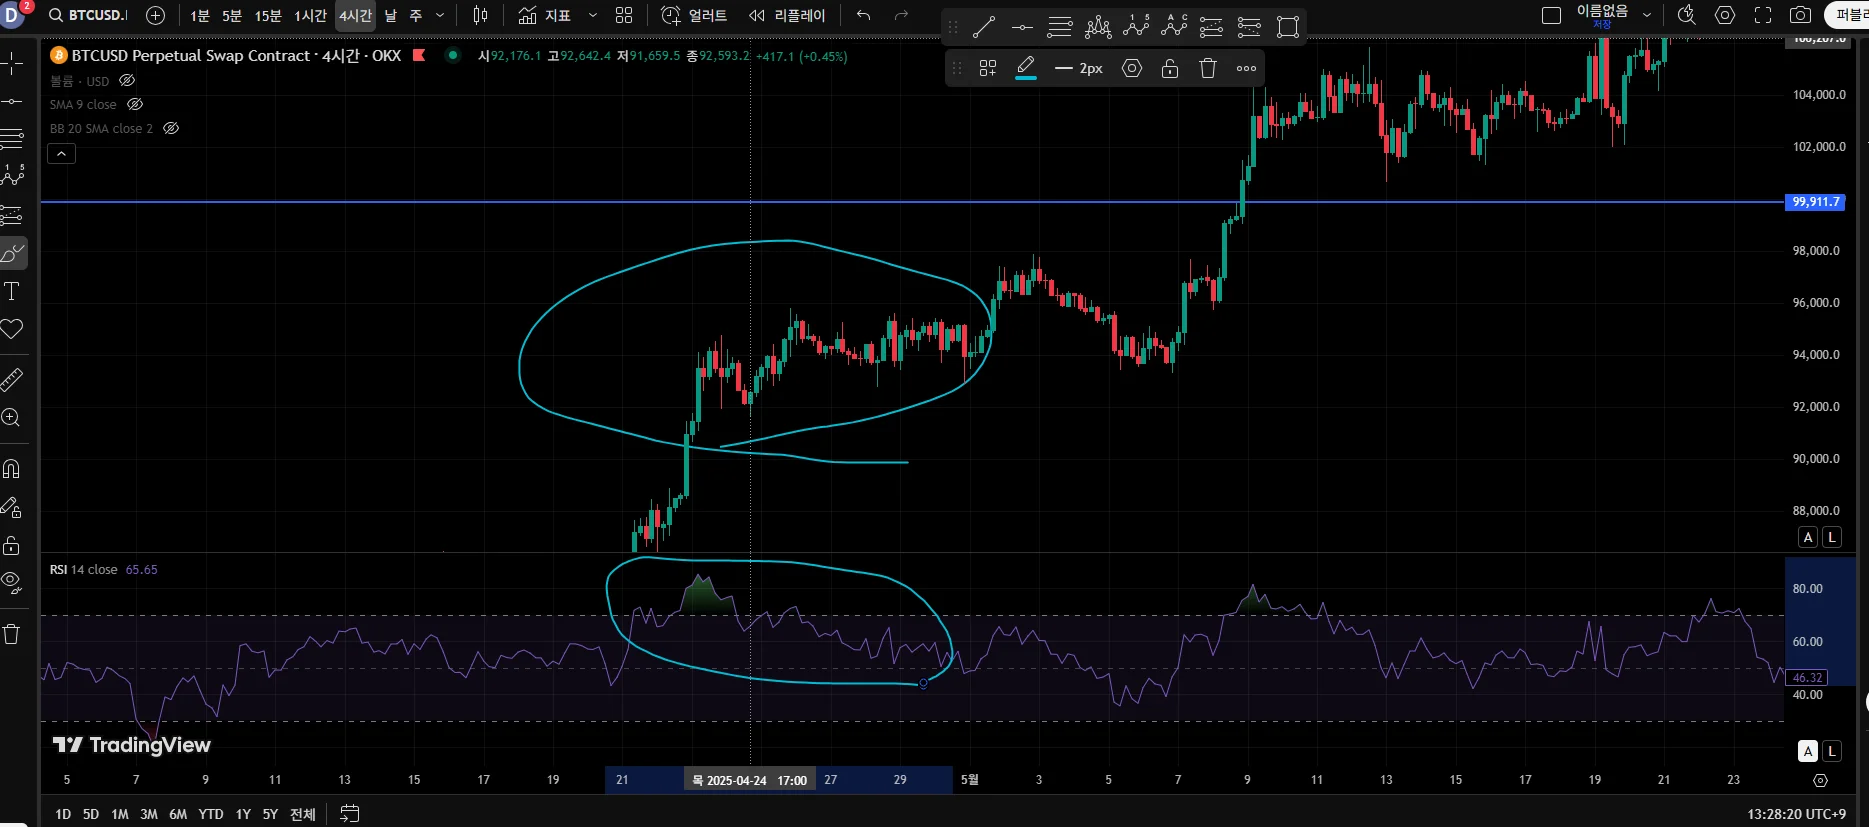1869x827 pixels.
Task: Show the hidden SMA 9 close indicator
Action: (x=135, y=104)
